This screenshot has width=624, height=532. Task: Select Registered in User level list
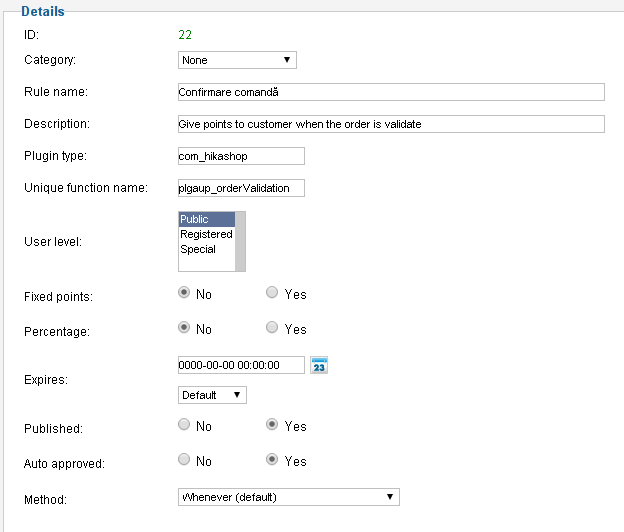pos(206,234)
